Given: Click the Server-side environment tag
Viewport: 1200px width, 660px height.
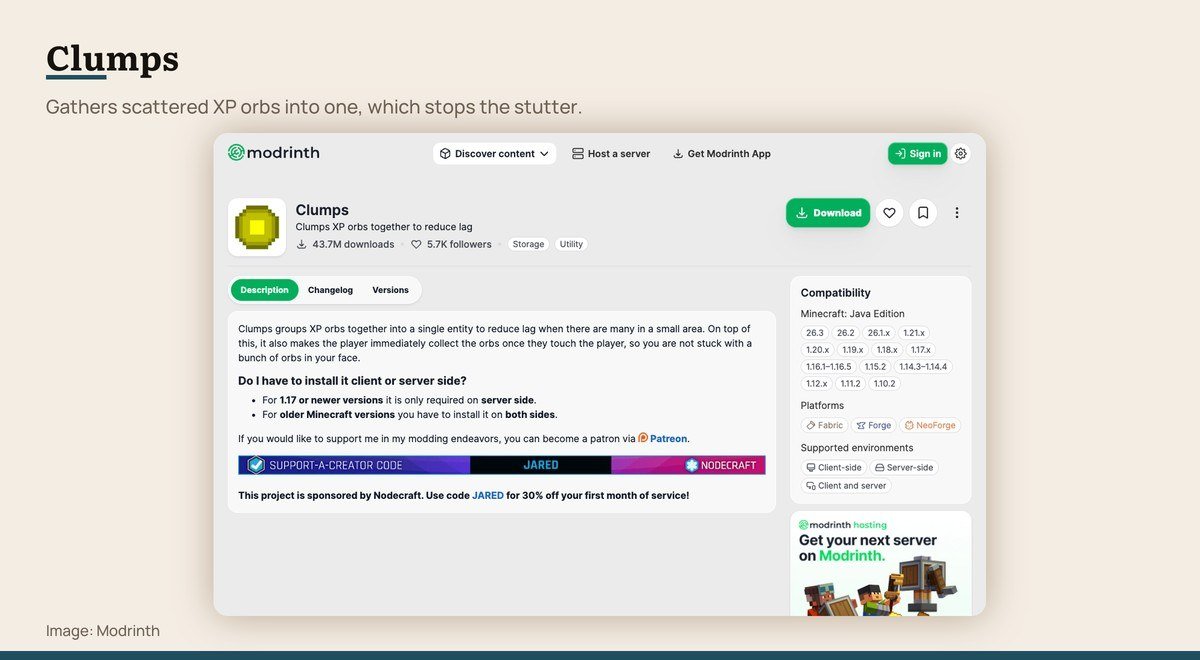Looking at the screenshot, I should 904,468.
